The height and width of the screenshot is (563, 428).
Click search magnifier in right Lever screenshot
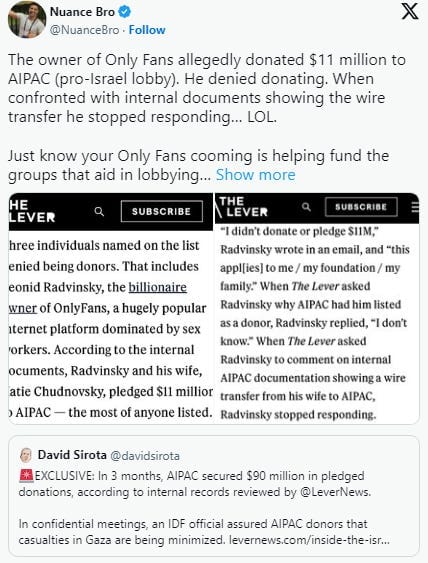click(x=306, y=207)
